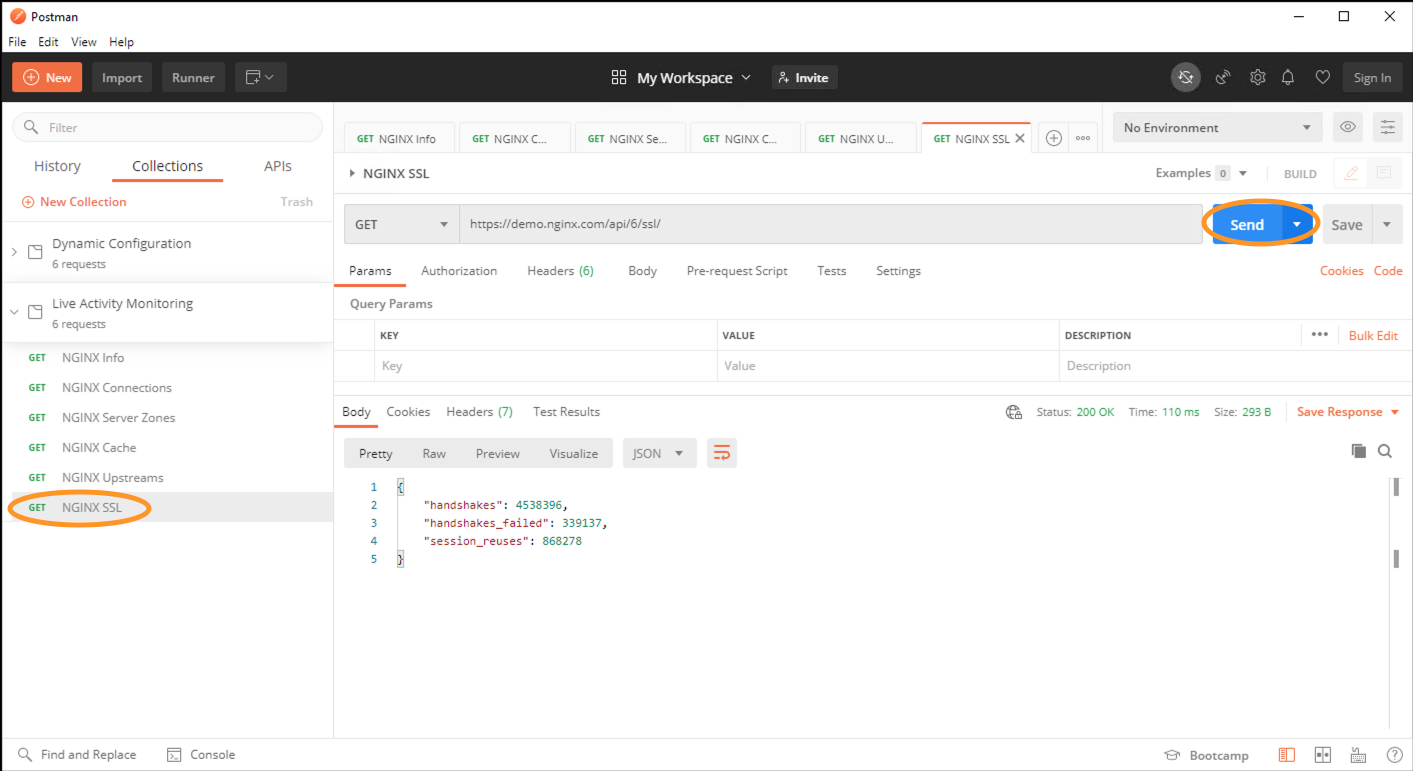Open the Test Results response tab
Image resolution: width=1413 pixels, height=771 pixels.
pos(566,412)
